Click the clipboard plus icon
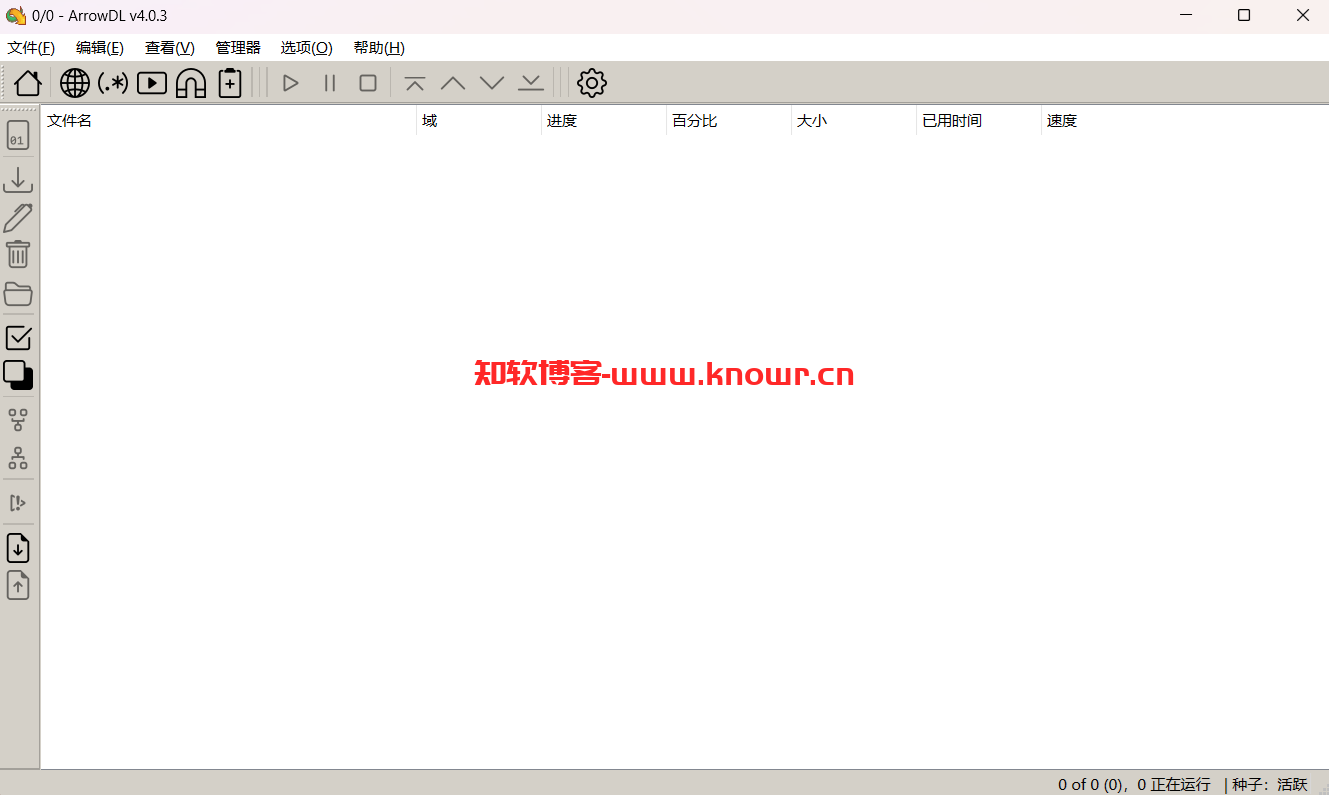 pyautogui.click(x=230, y=83)
